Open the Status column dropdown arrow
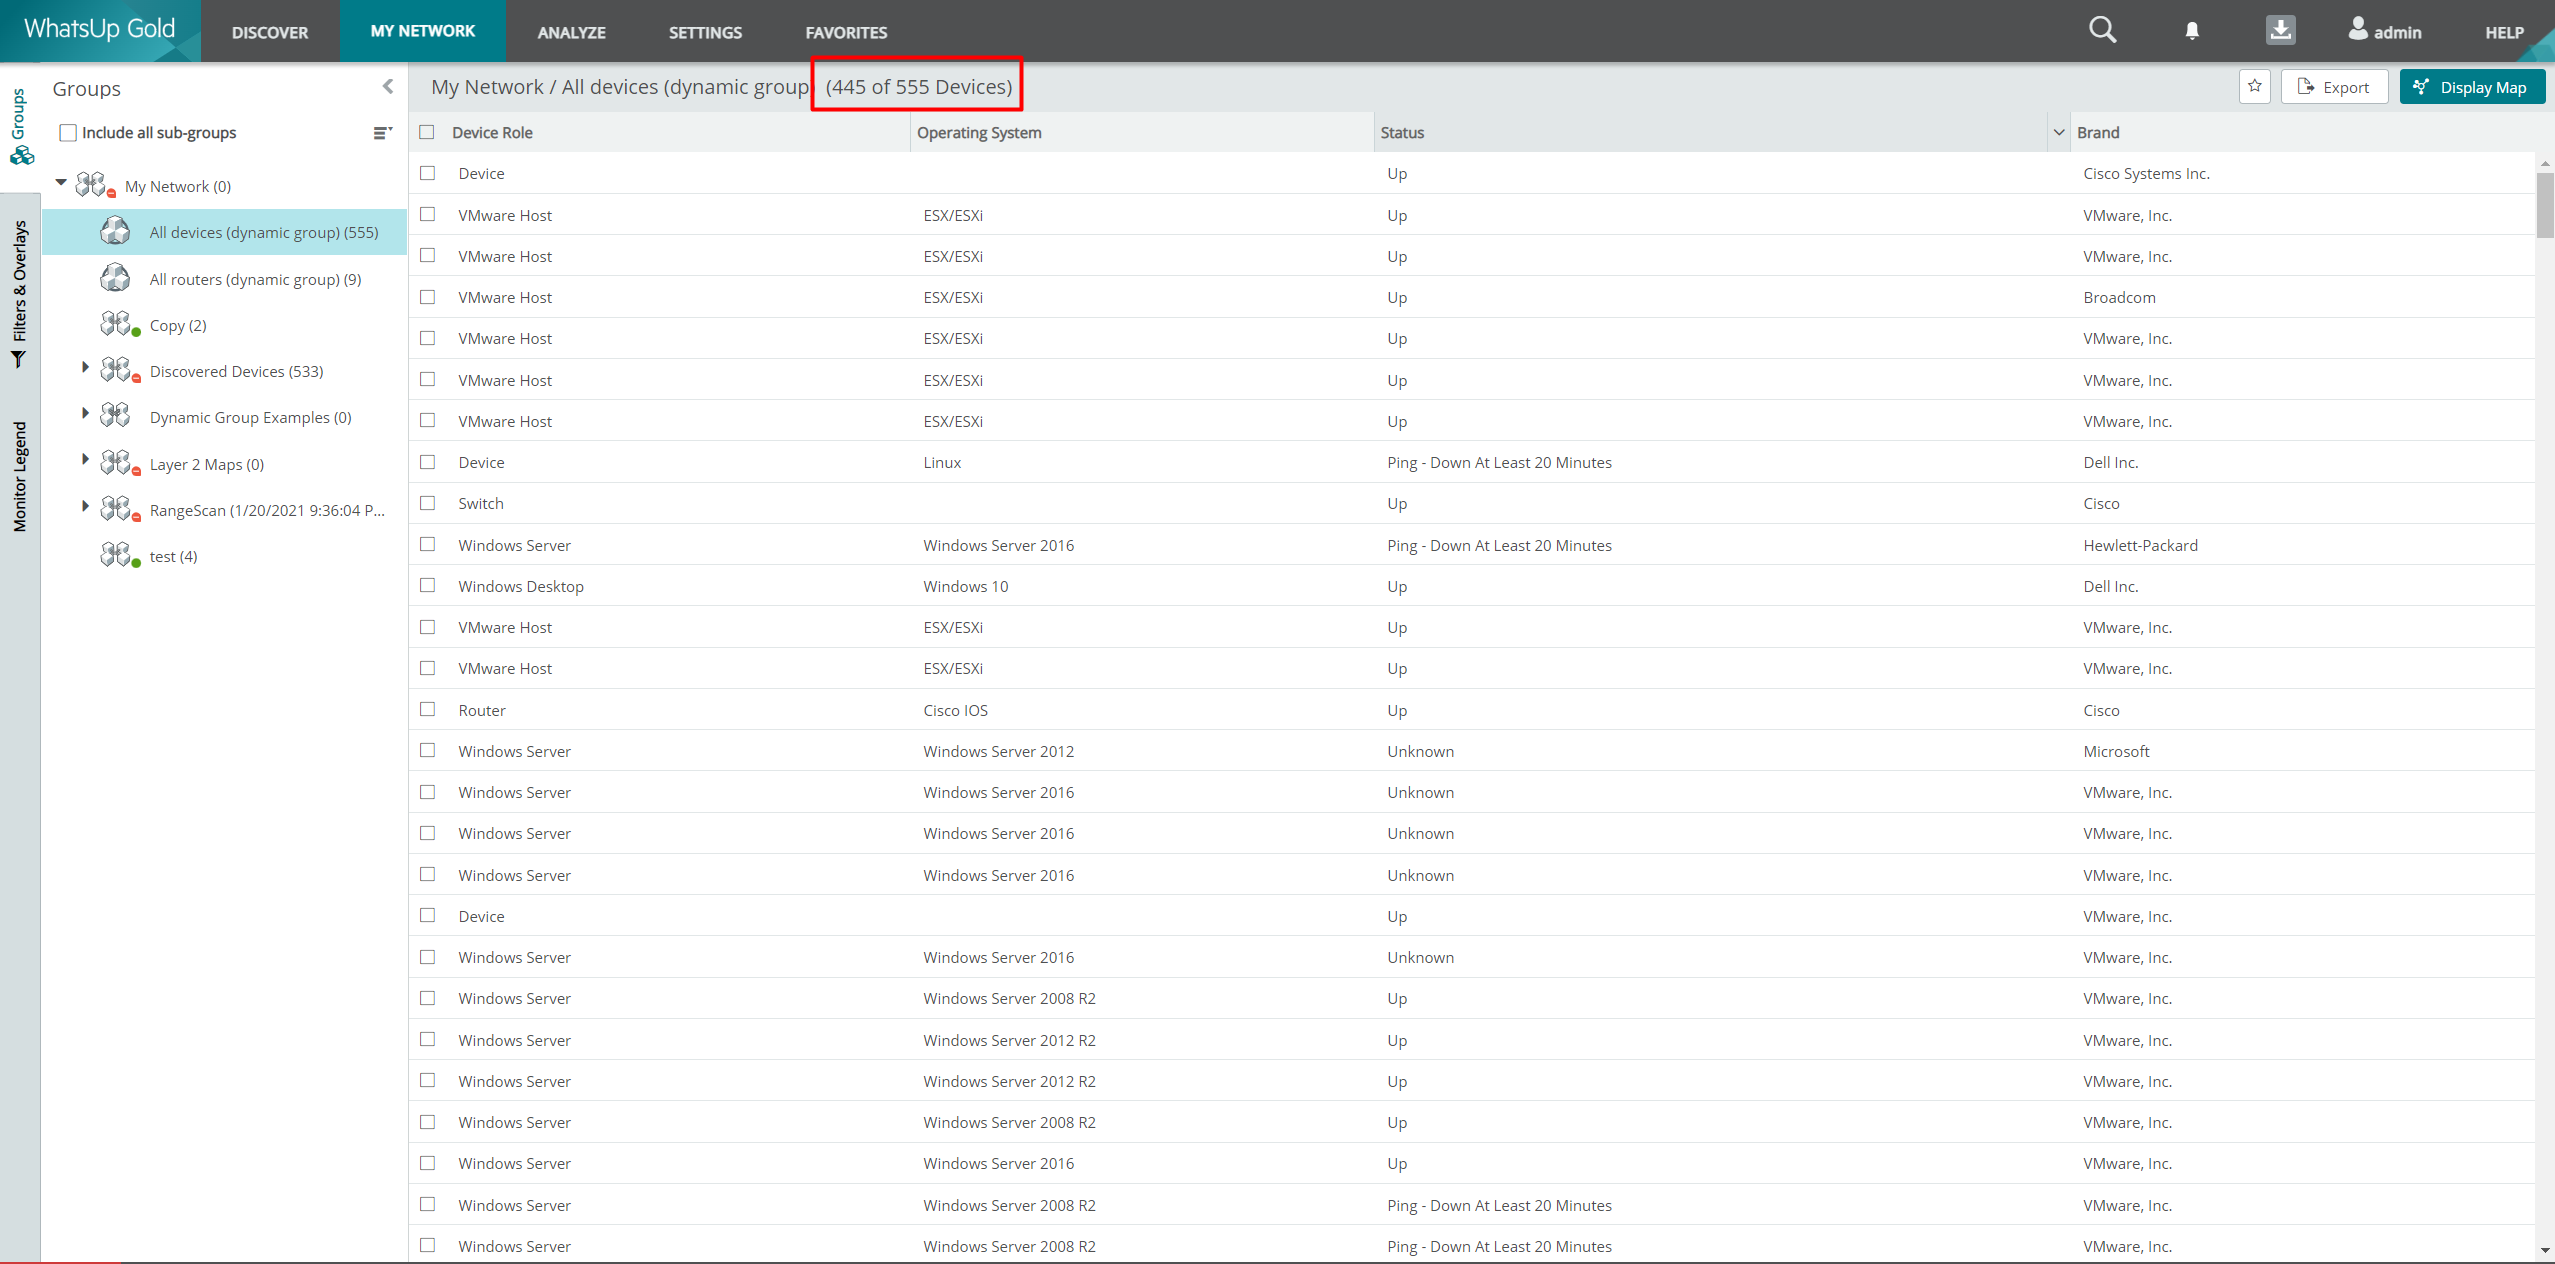 click(2058, 132)
